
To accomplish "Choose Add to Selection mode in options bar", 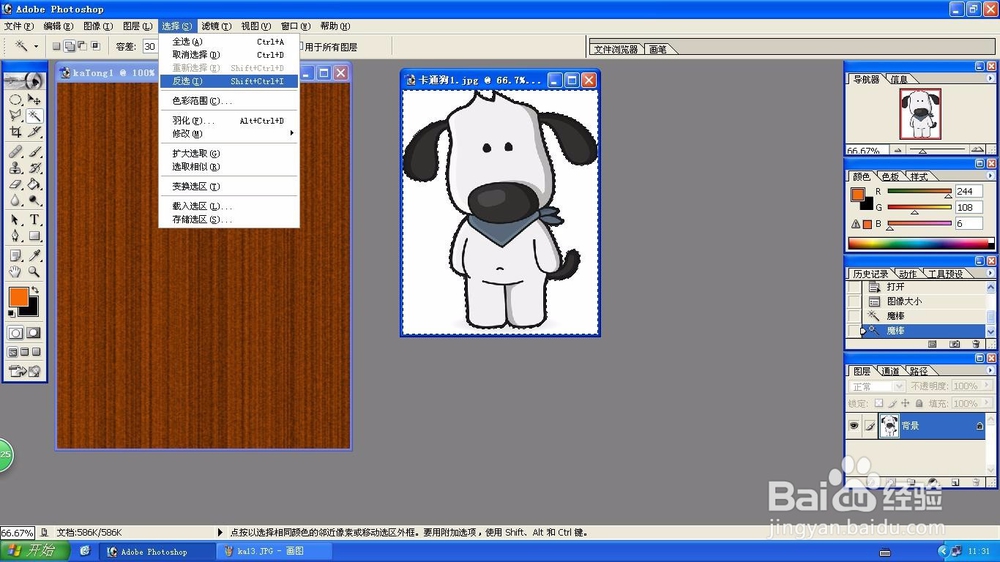I will click(x=70, y=46).
